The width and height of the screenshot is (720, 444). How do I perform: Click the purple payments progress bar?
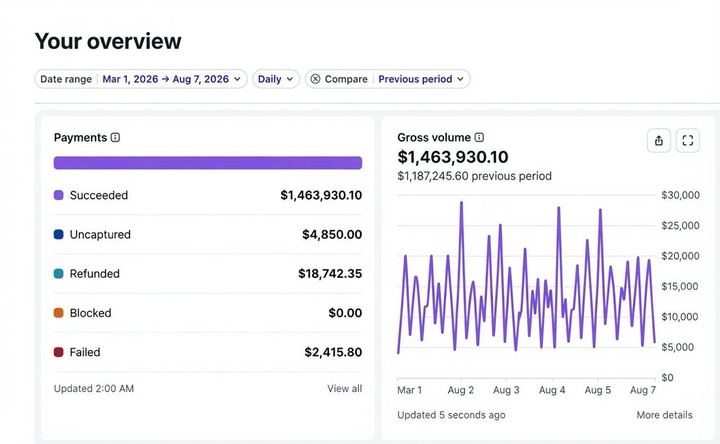[208, 163]
